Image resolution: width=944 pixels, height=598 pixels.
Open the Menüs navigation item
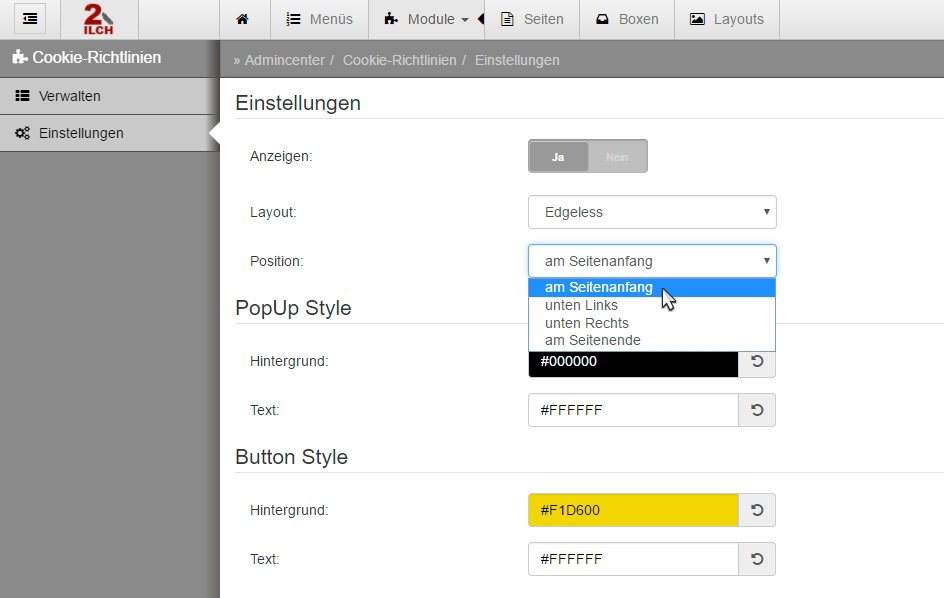coord(320,19)
